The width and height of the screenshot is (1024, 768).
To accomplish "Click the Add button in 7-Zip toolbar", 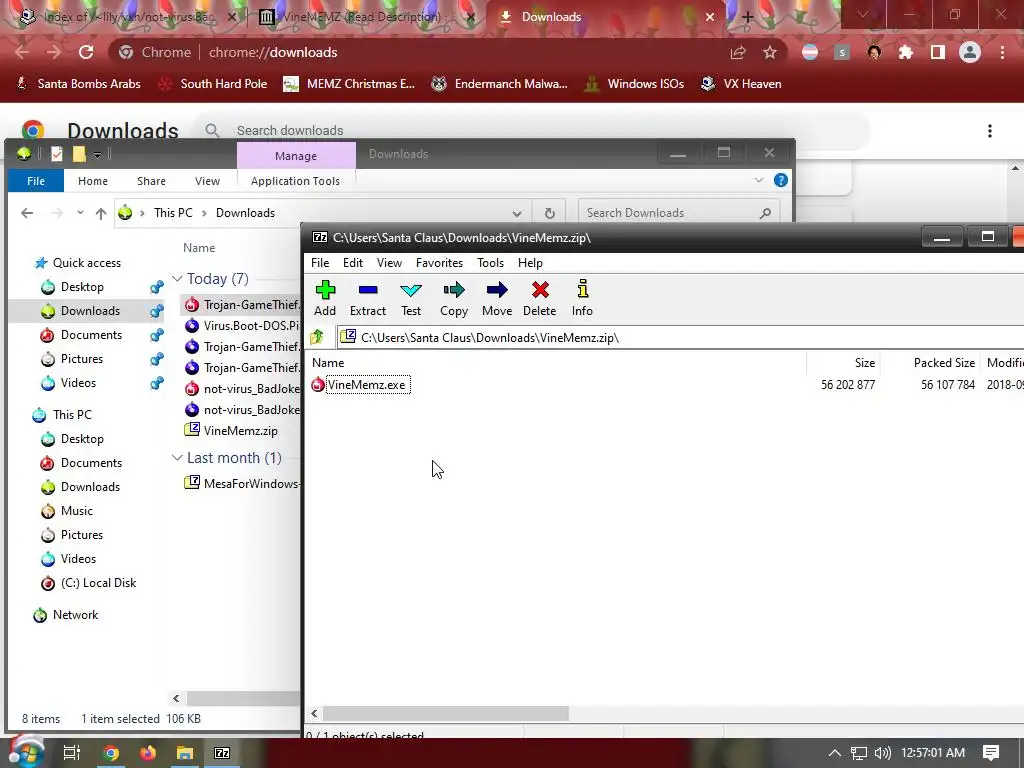I will [325, 298].
